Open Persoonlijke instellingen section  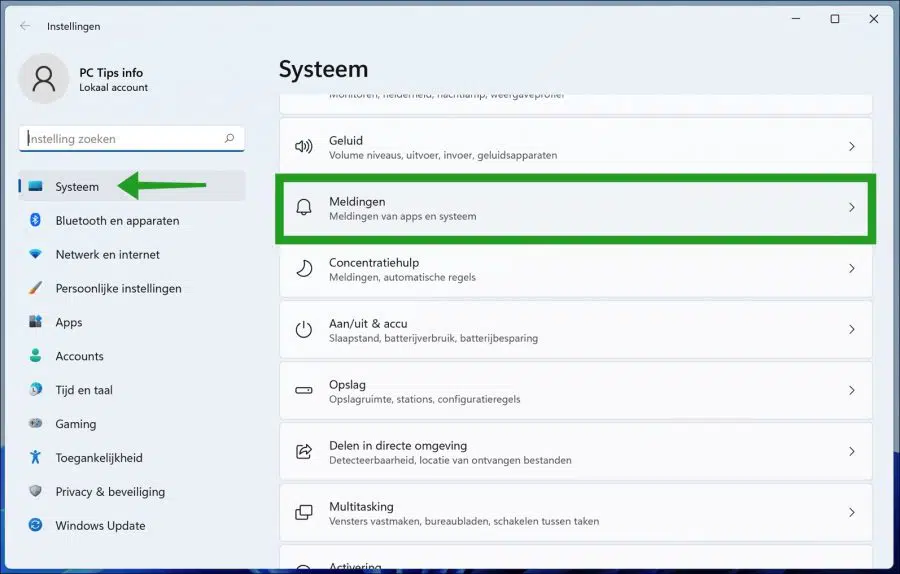click(x=132, y=288)
